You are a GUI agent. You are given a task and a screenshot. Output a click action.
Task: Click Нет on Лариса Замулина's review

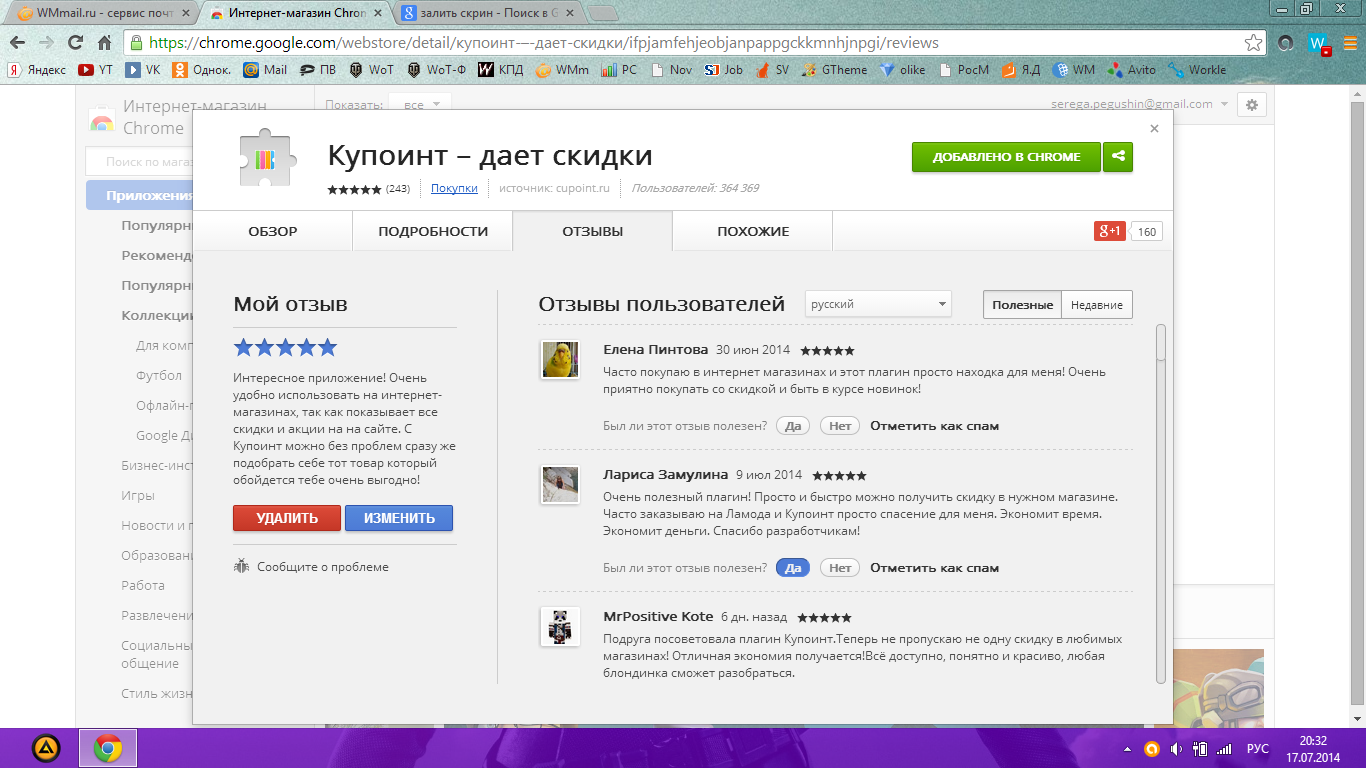840,568
